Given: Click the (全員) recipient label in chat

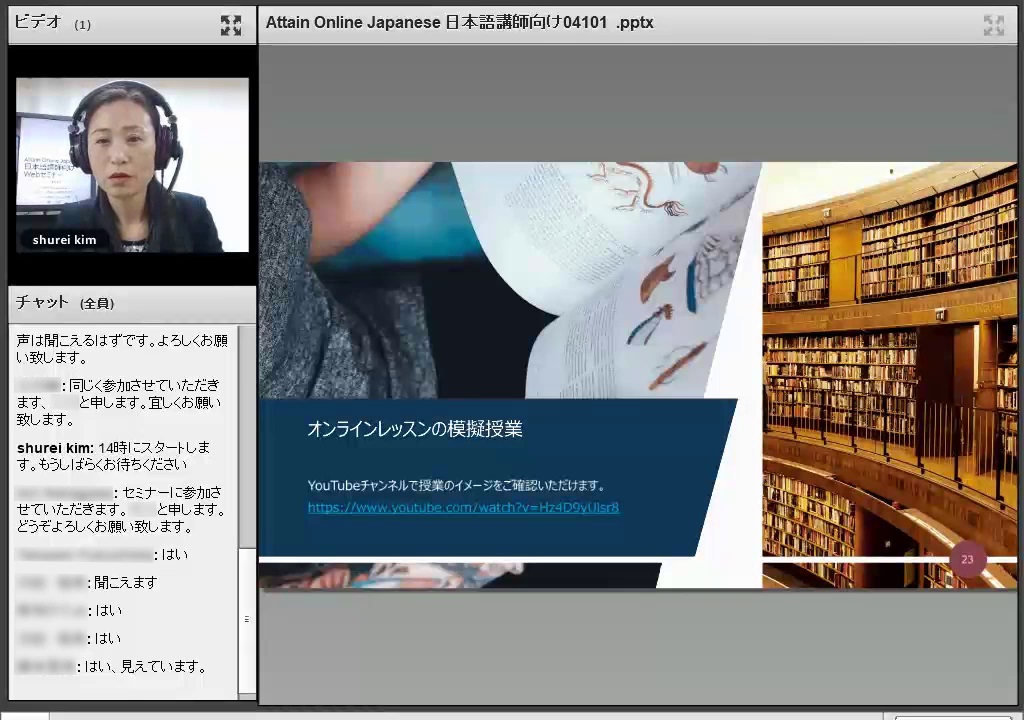Looking at the screenshot, I should pos(97,303).
